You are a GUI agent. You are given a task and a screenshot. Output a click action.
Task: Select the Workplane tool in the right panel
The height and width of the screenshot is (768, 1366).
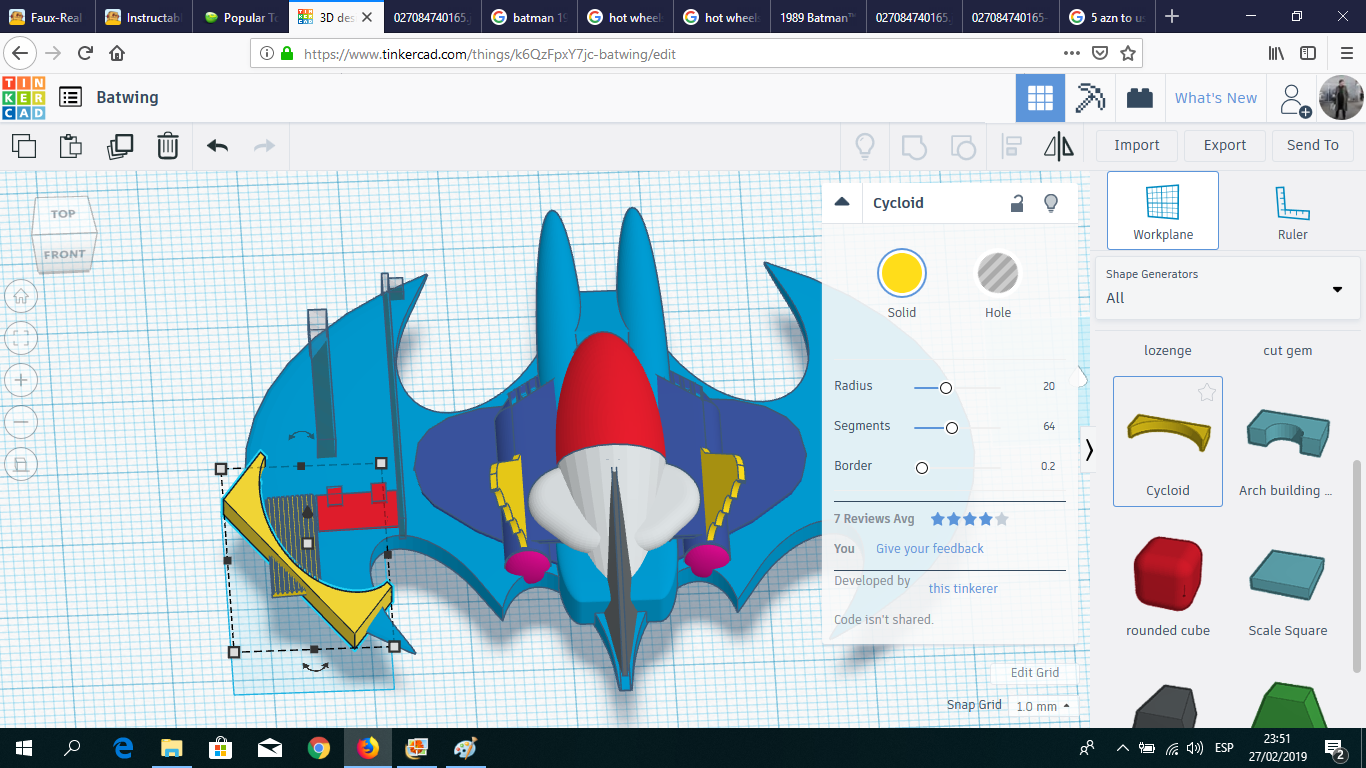[1162, 210]
